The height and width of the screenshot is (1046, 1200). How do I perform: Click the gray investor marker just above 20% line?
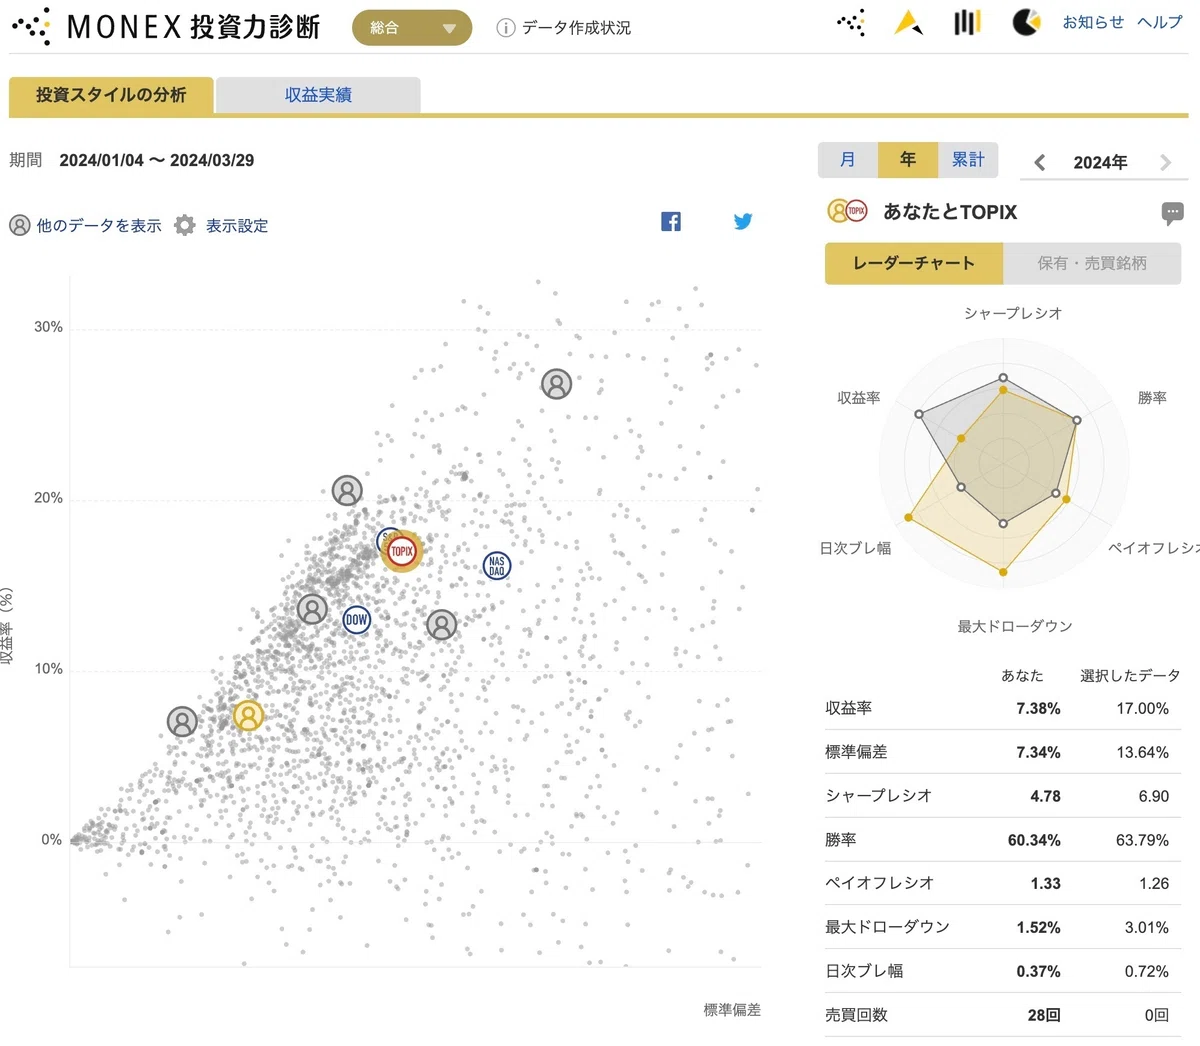(x=347, y=491)
